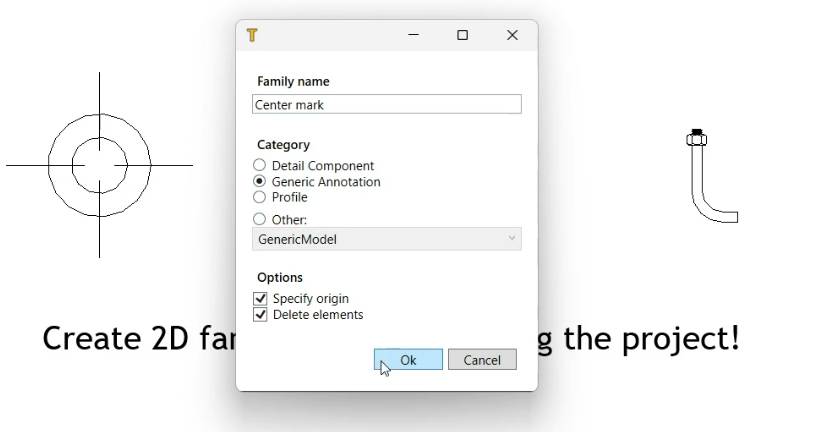Click the yellow T icon in title bar
The image size is (821, 432).
pyautogui.click(x=252, y=35)
